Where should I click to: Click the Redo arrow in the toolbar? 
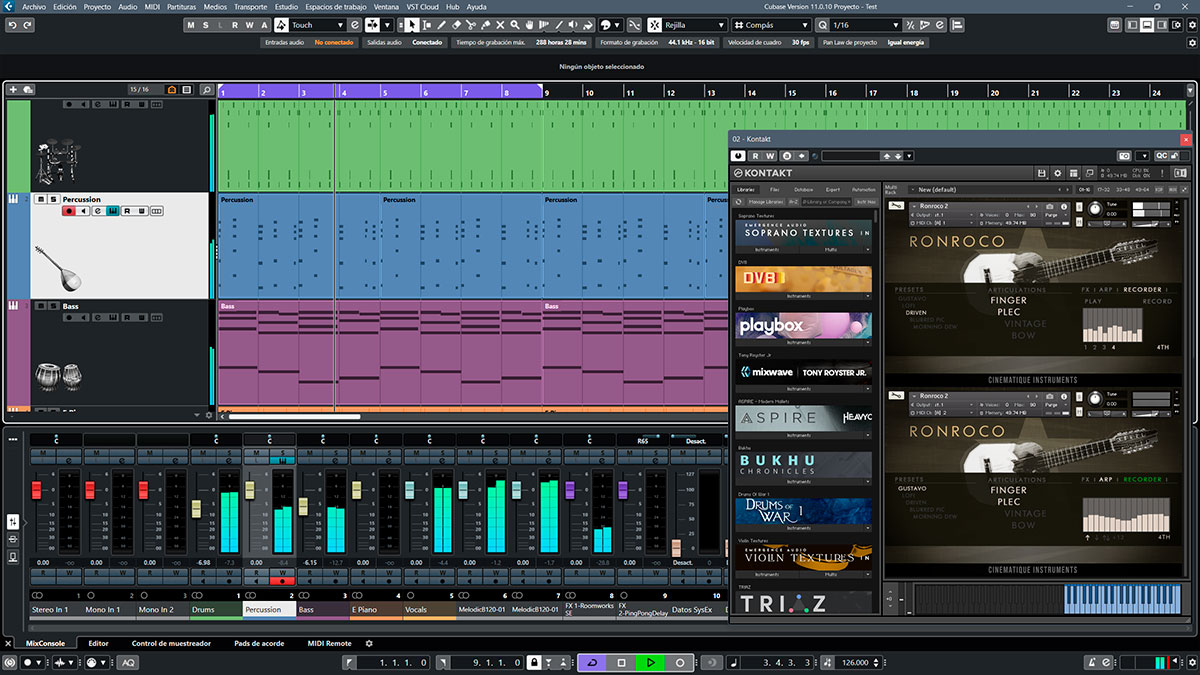[x=26, y=25]
